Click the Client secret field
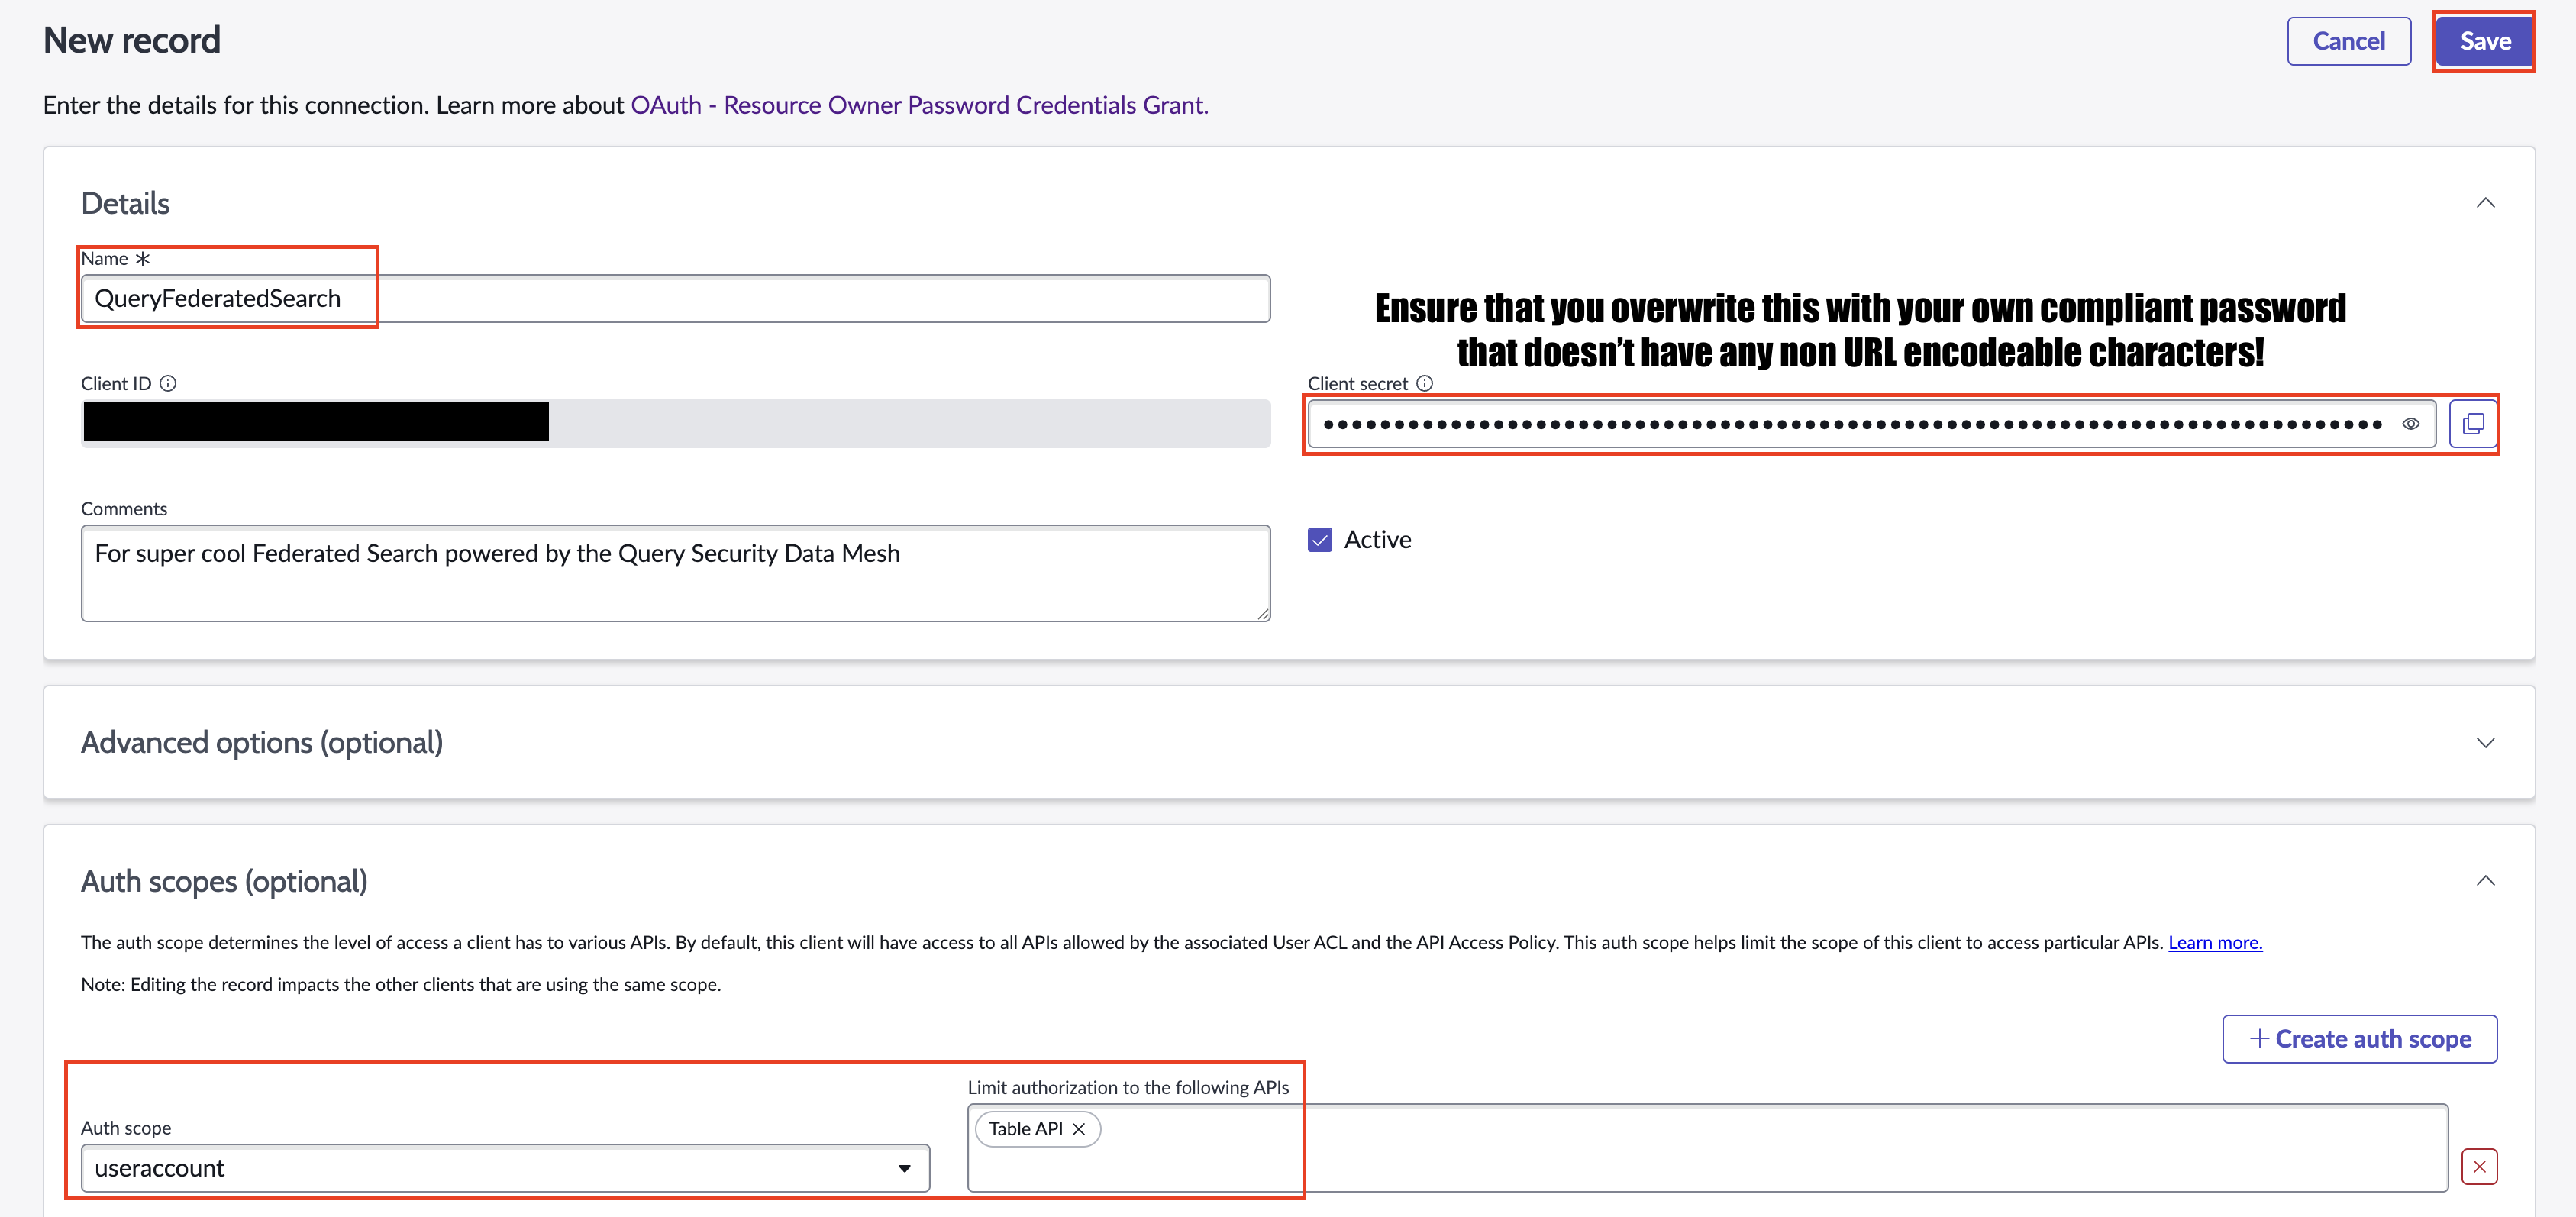The height and width of the screenshot is (1217, 2576). click(1850, 424)
